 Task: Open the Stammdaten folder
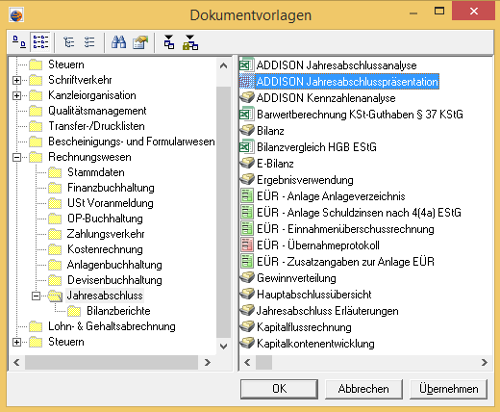pos(96,172)
